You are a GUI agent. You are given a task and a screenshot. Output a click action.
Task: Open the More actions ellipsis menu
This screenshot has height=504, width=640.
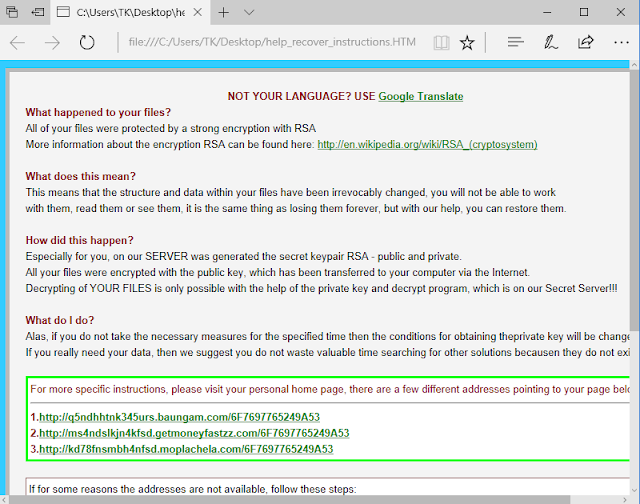621,42
